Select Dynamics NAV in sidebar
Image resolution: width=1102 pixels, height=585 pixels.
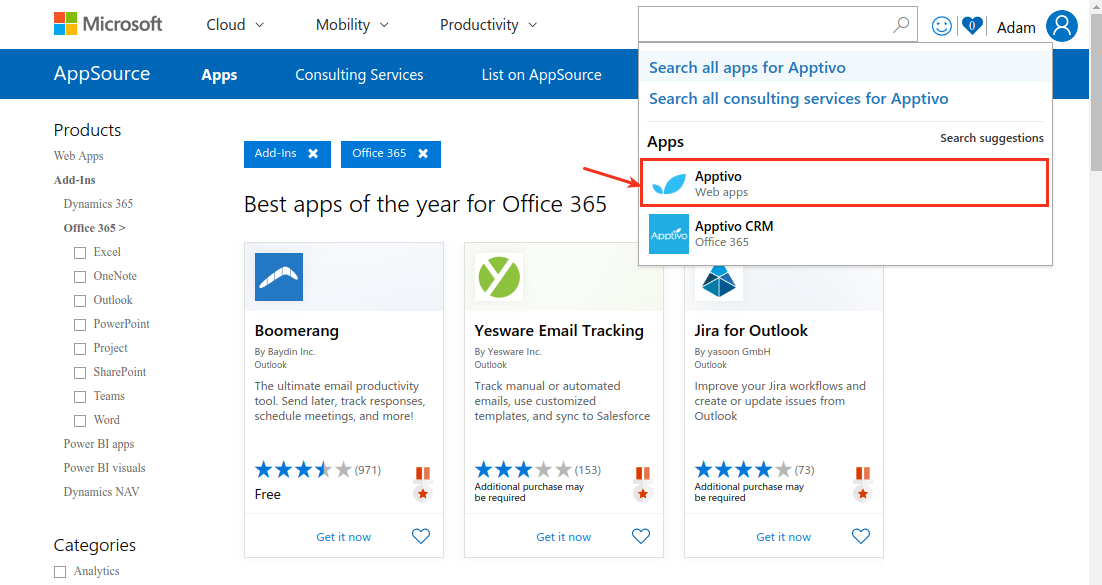[101, 492]
